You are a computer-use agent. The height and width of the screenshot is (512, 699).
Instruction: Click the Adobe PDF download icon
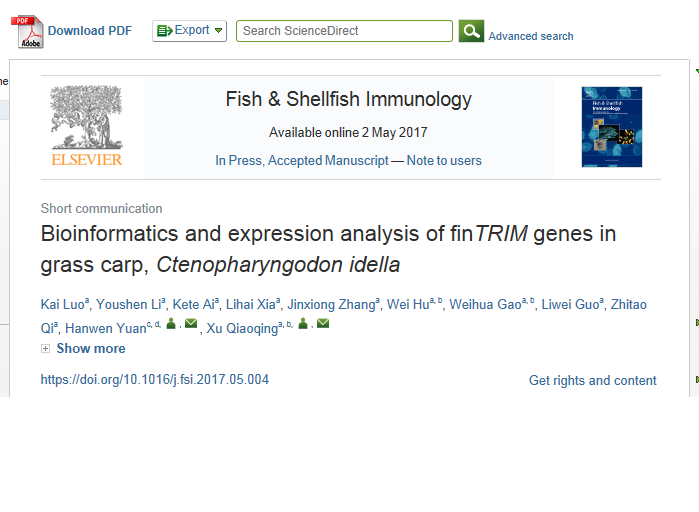tap(27, 32)
